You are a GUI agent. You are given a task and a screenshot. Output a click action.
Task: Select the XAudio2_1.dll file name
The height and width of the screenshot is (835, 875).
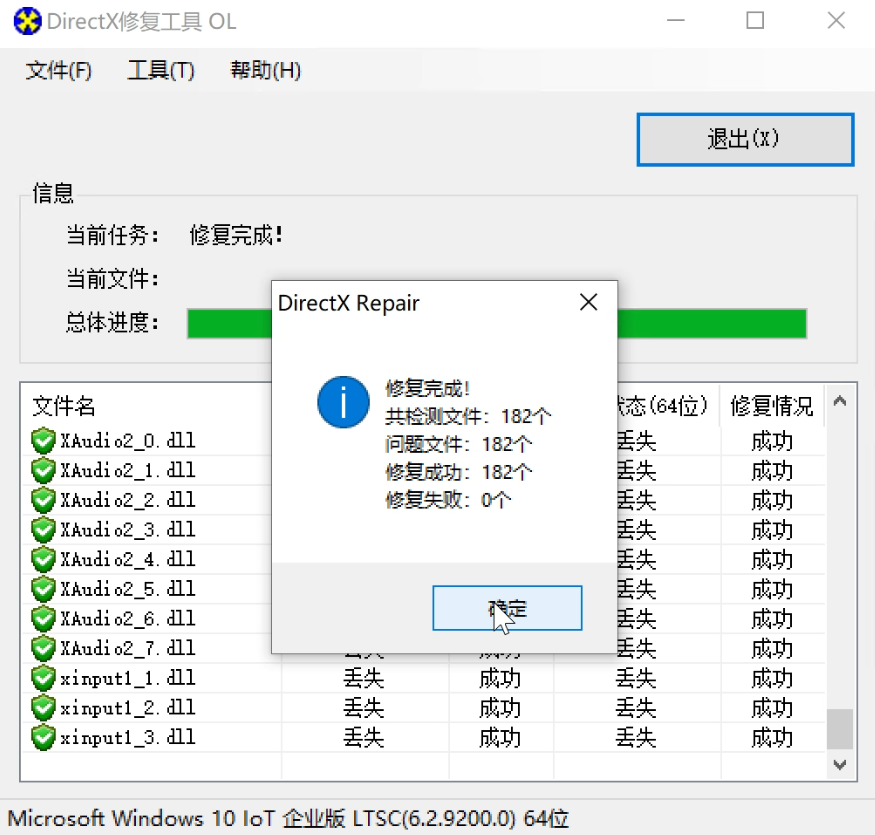(x=128, y=471)
